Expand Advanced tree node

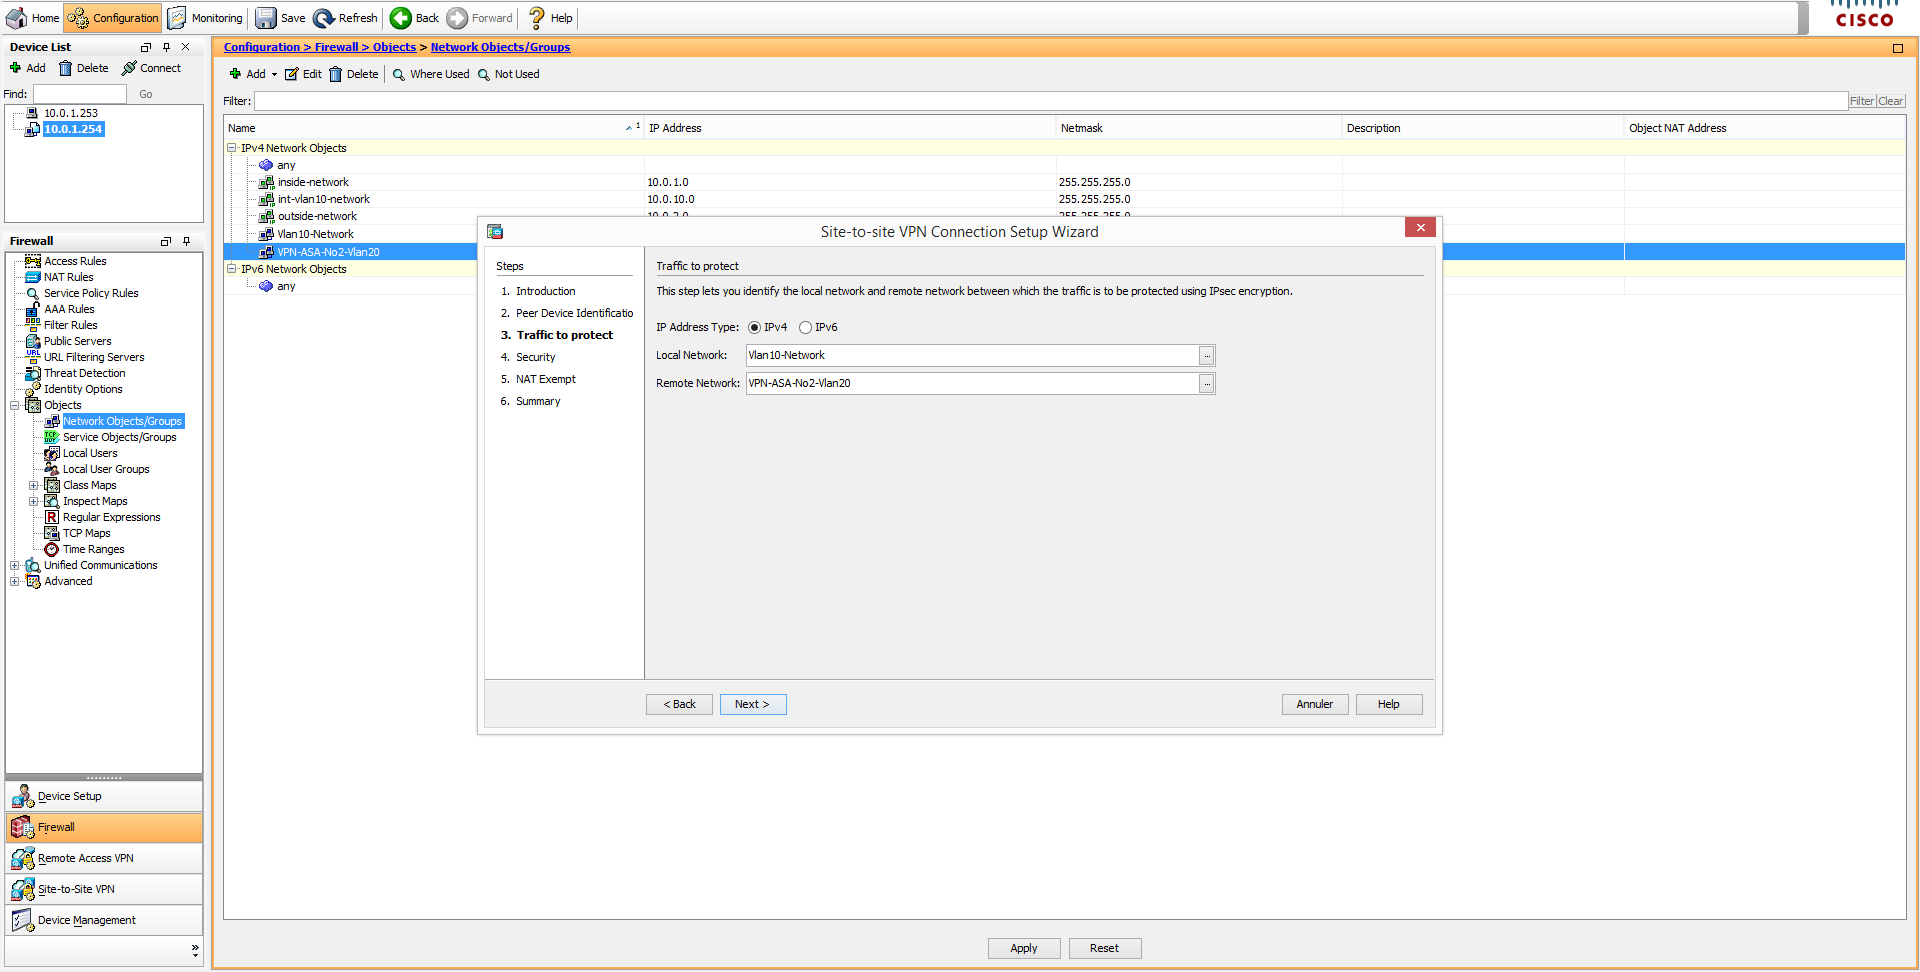[15, 581]
